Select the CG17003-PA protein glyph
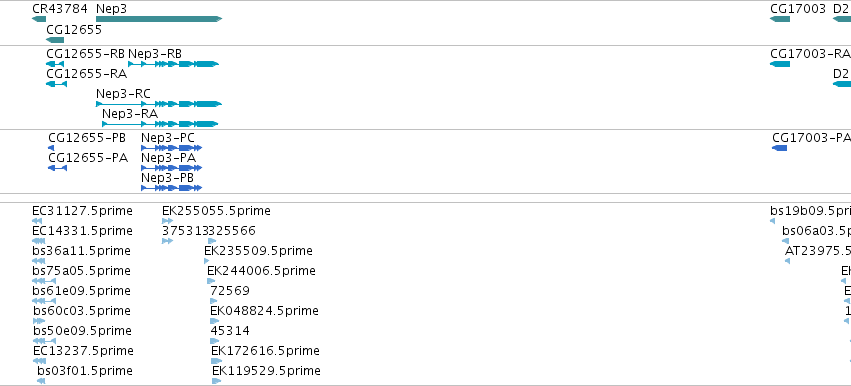The image size is (851, 386). tap(779, 148)
